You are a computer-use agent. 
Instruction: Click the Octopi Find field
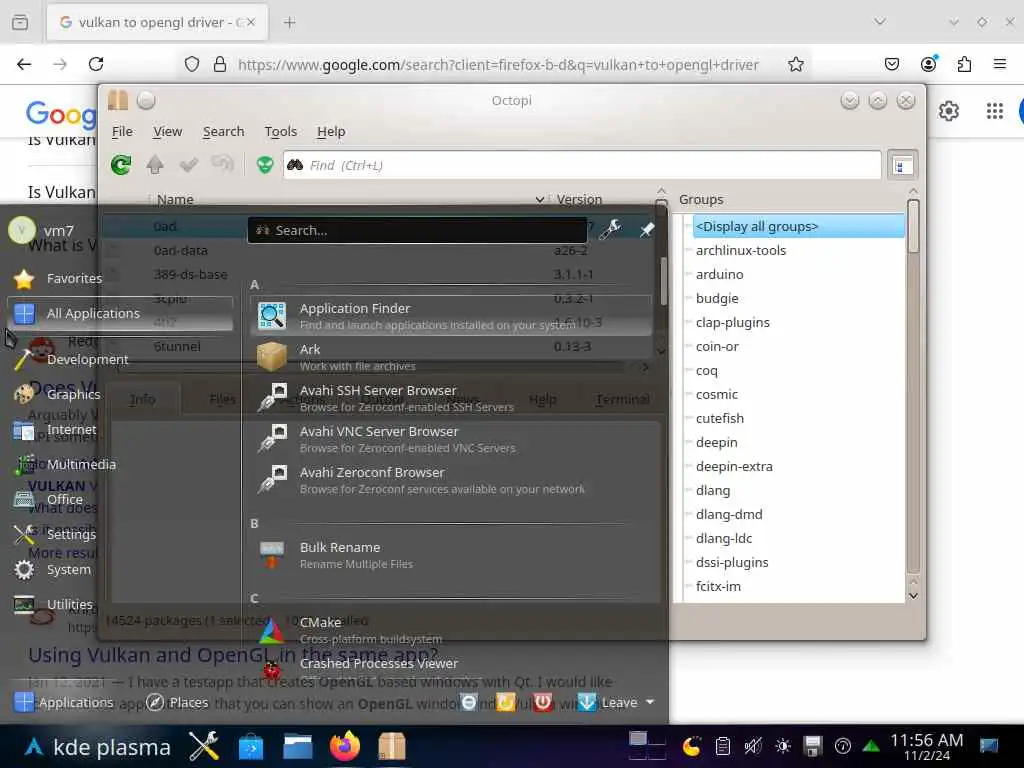click(x=582, y=165)
